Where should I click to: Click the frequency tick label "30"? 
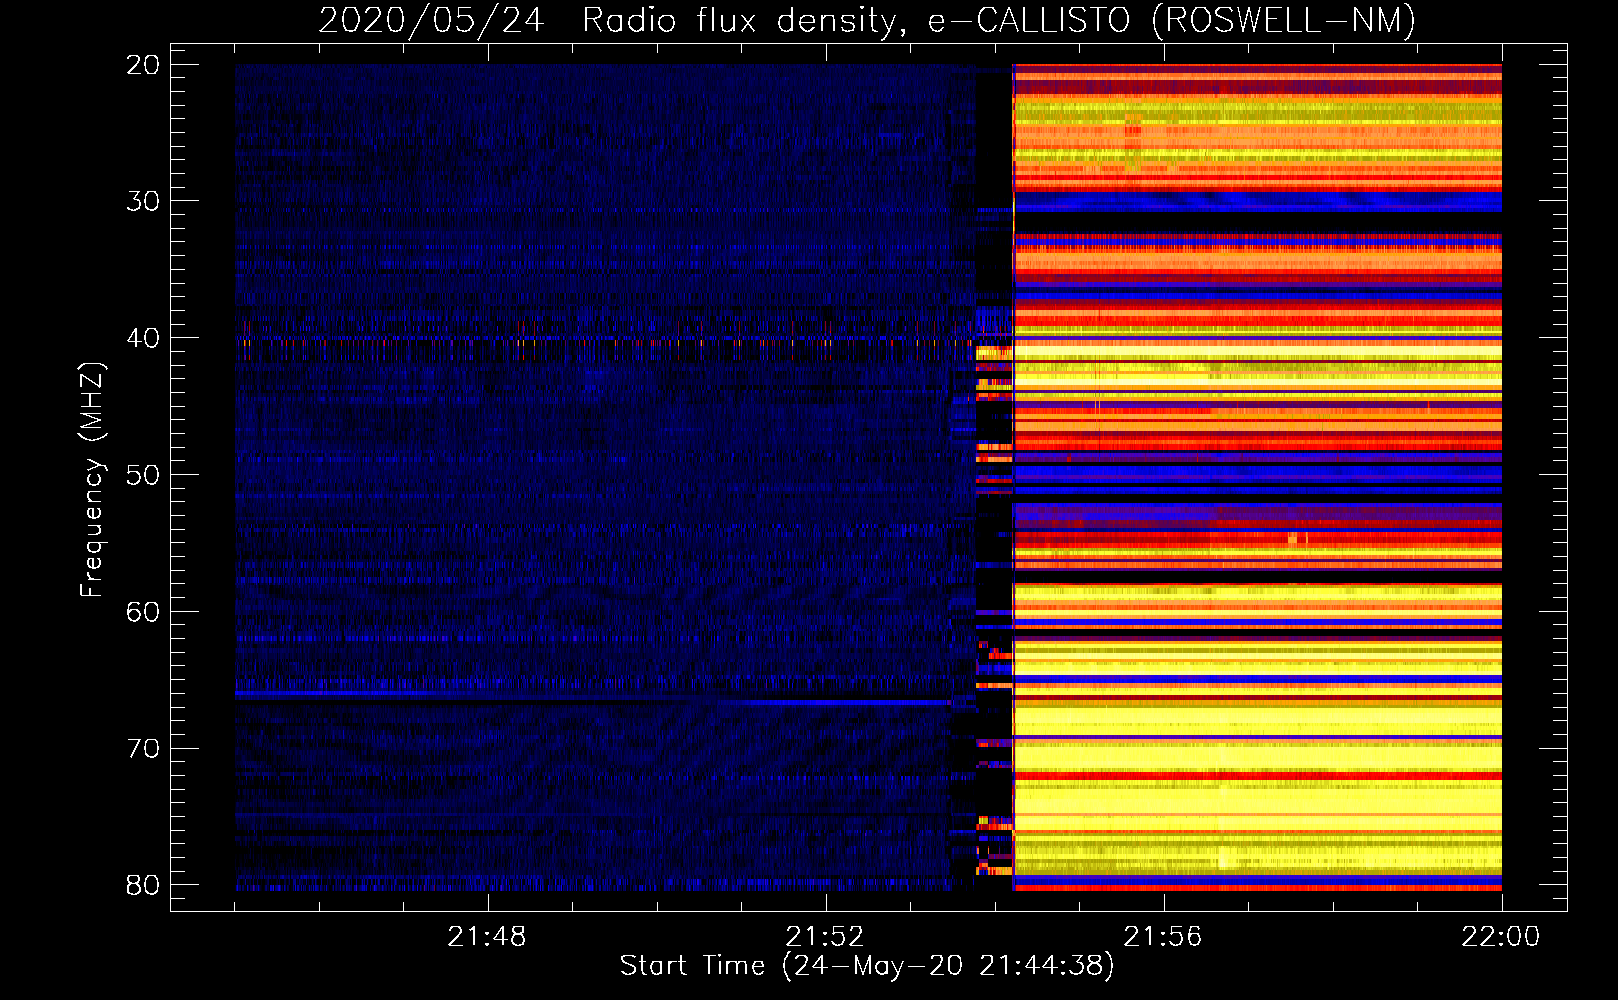tap(143, 201)
